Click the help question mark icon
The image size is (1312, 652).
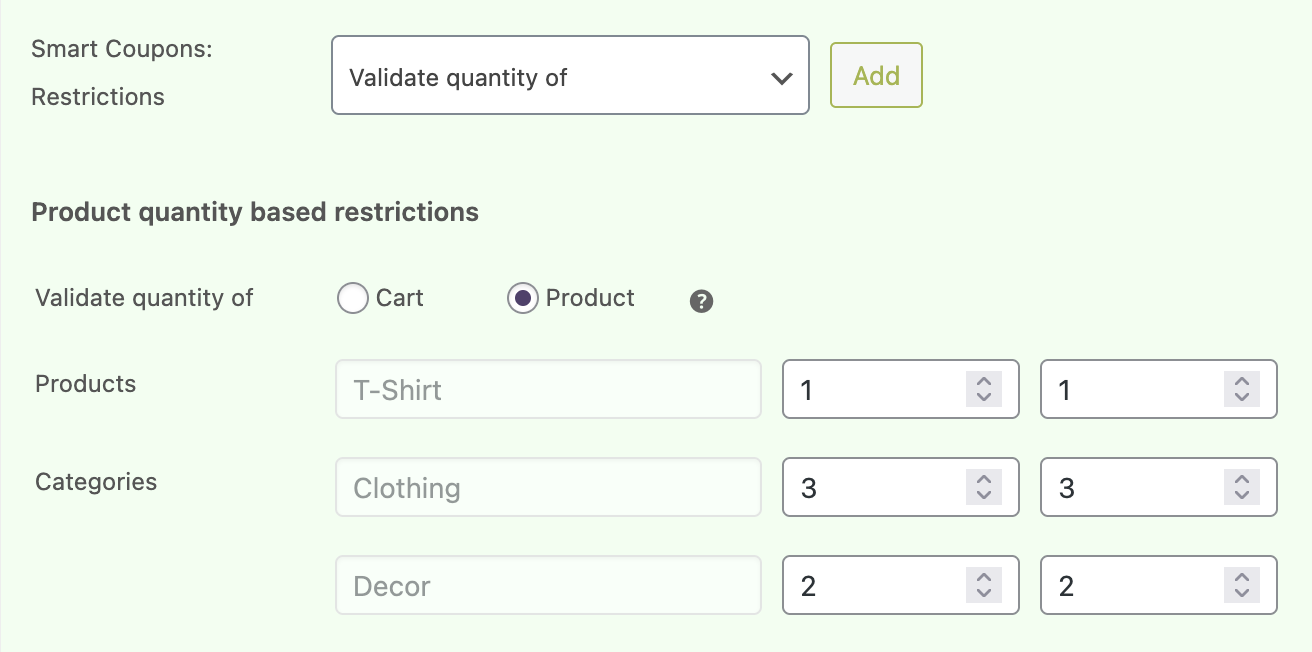[702, 301]
